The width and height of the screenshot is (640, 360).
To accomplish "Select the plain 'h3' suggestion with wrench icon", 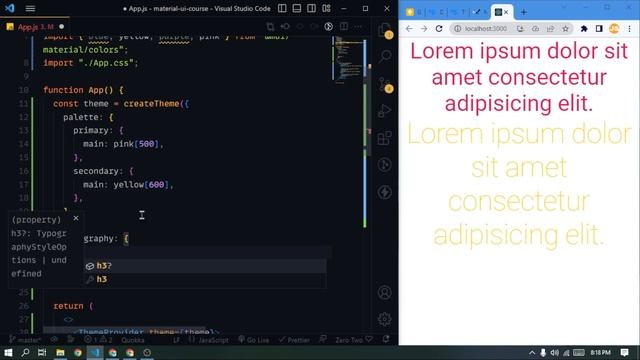I will [206, 279].
